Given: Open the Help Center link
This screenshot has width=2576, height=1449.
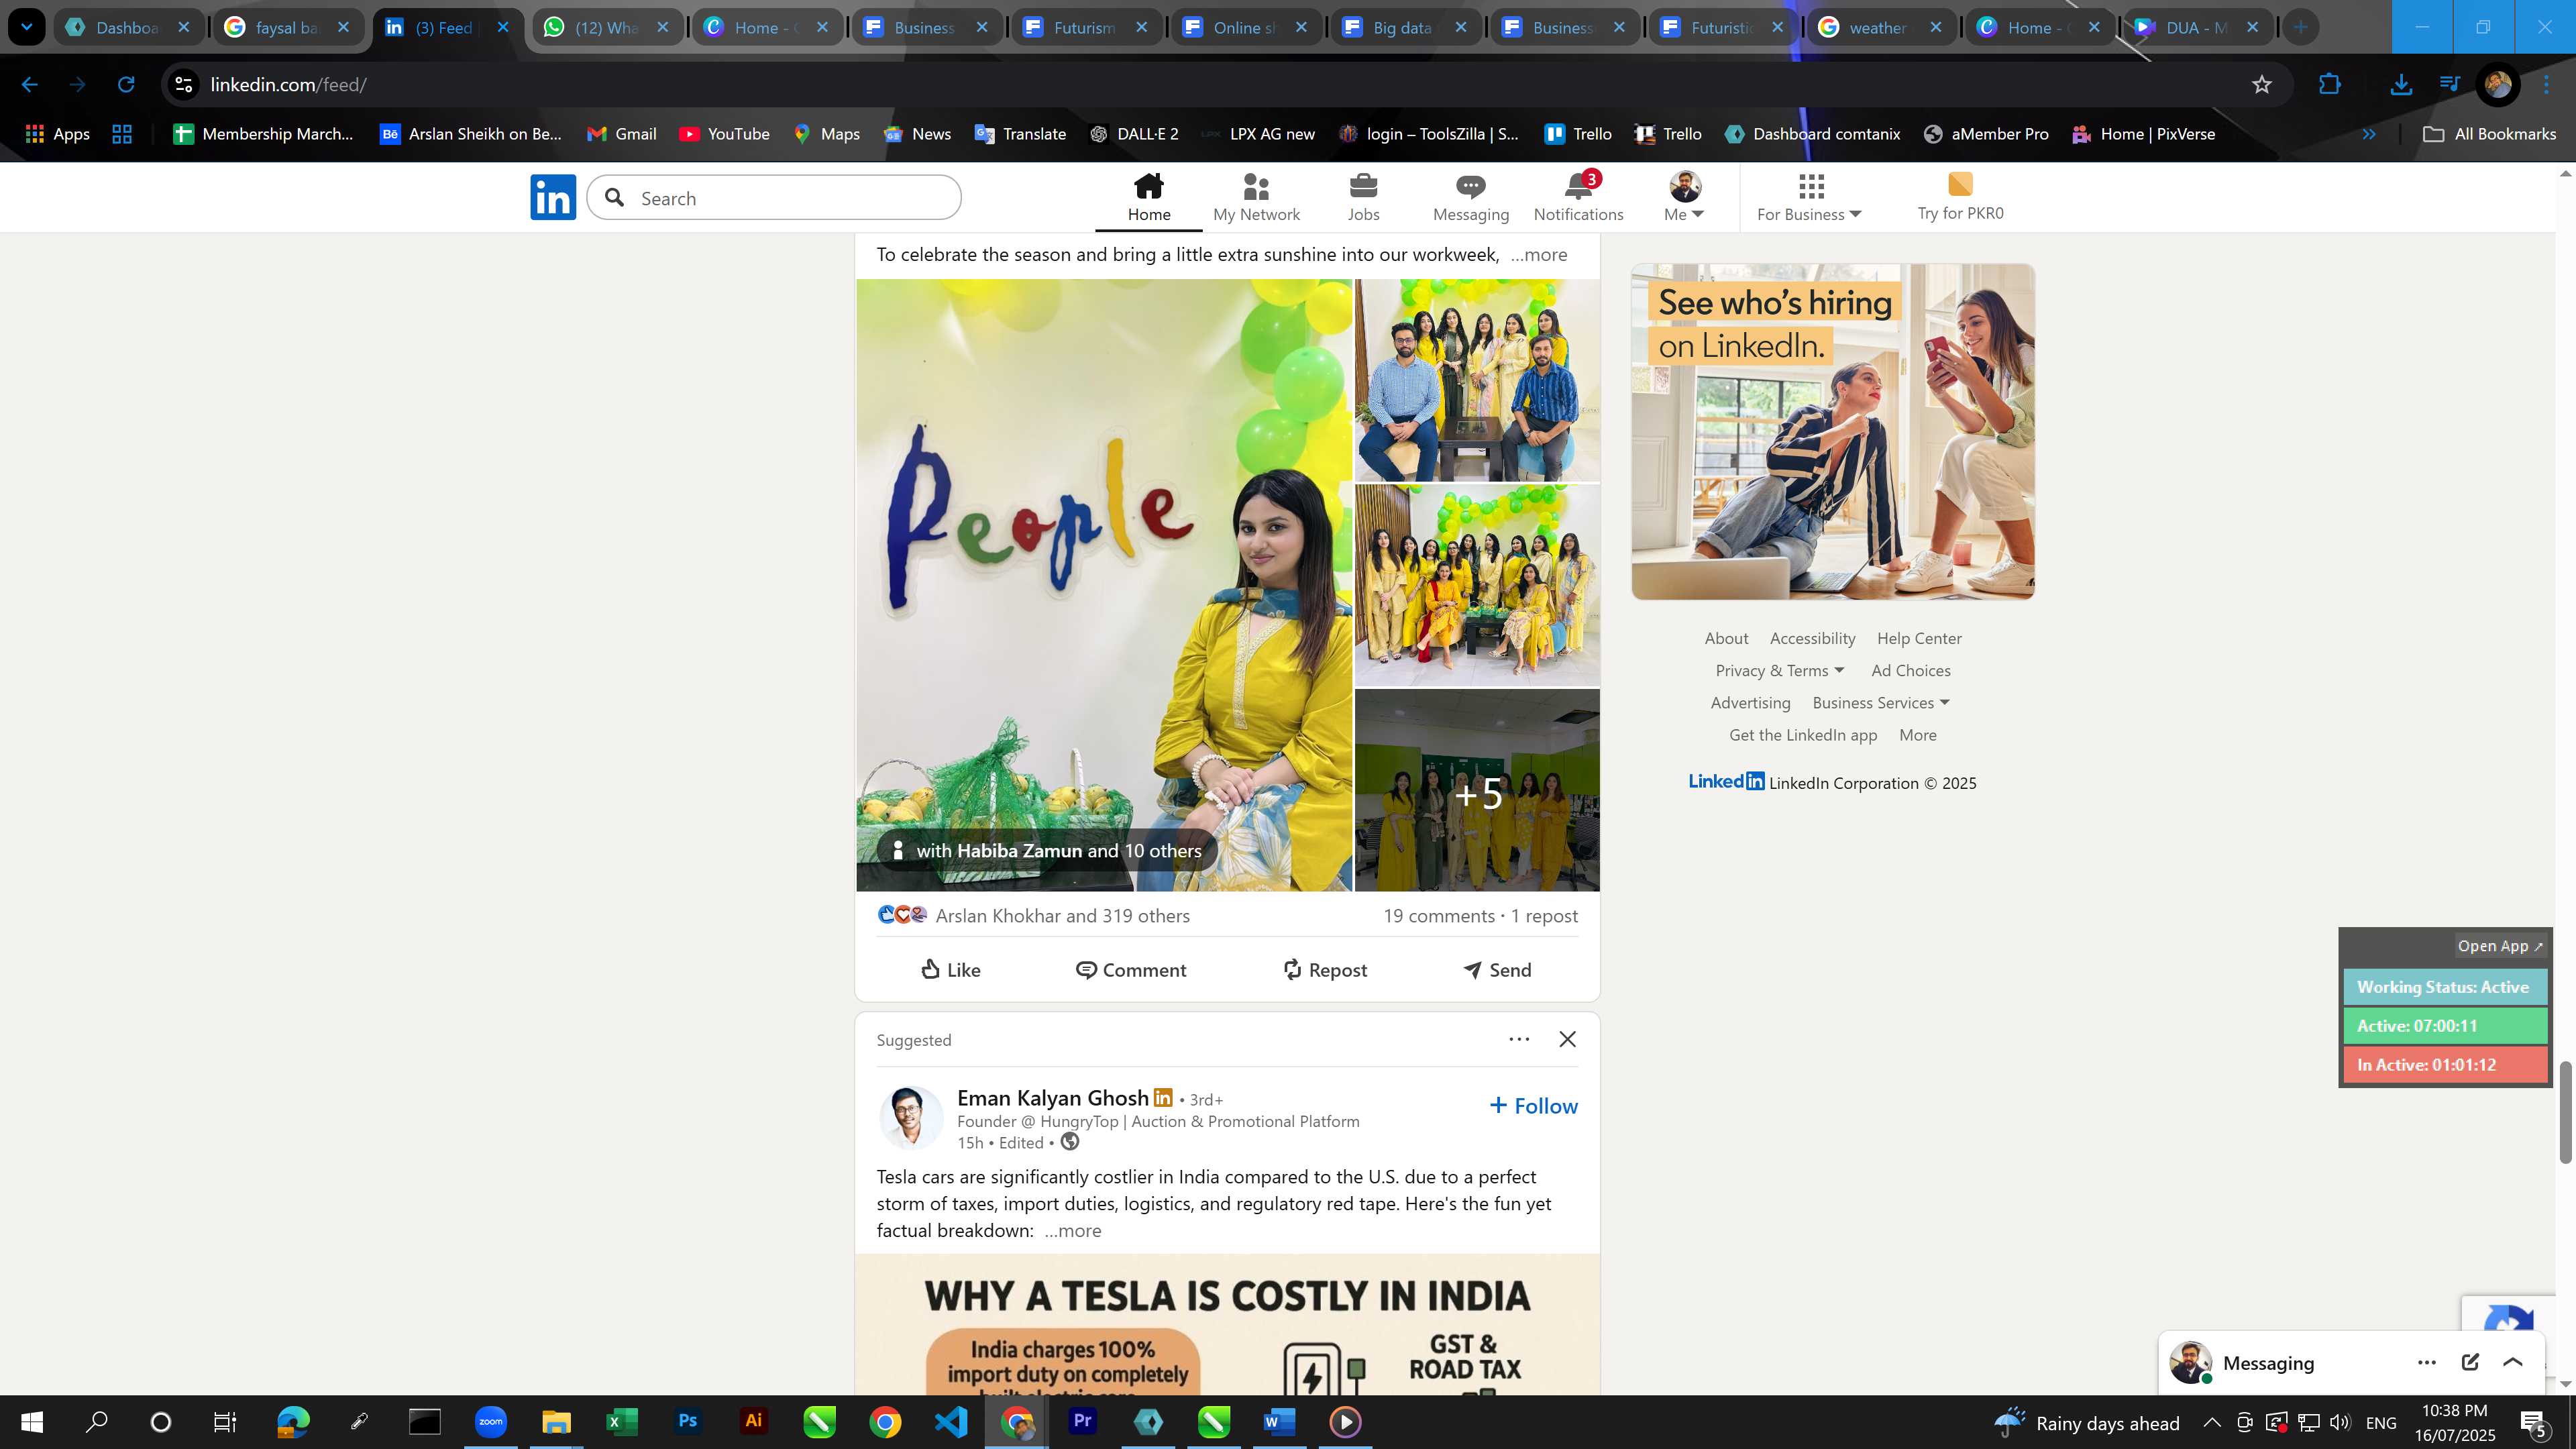Looking at the screenshot, I should tap(1919, 638).
